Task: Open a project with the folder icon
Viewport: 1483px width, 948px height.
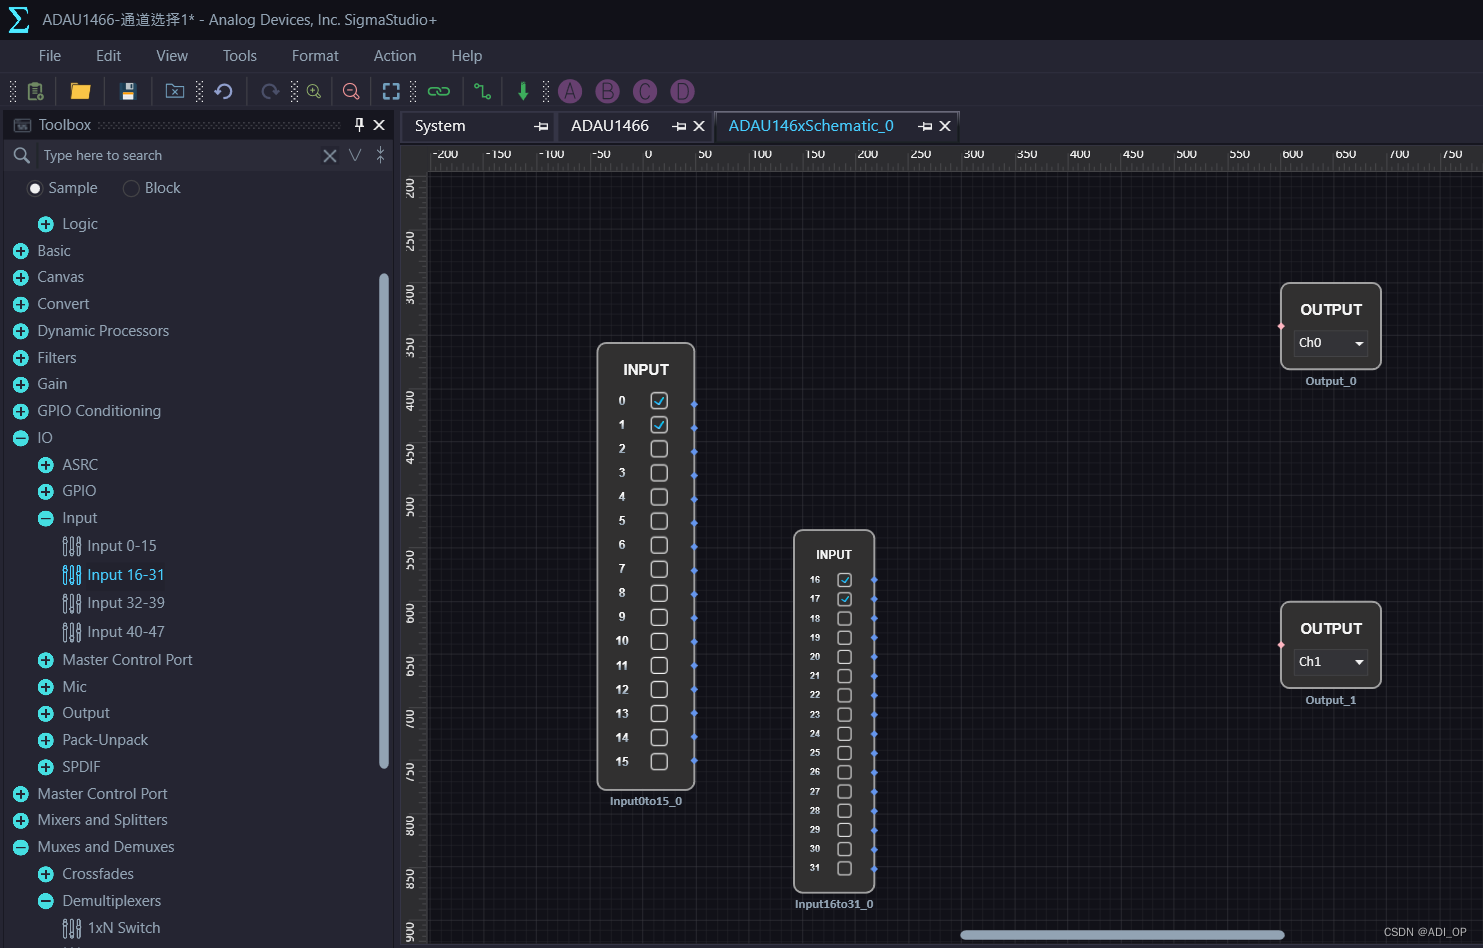Action: [x=81, y=92]
